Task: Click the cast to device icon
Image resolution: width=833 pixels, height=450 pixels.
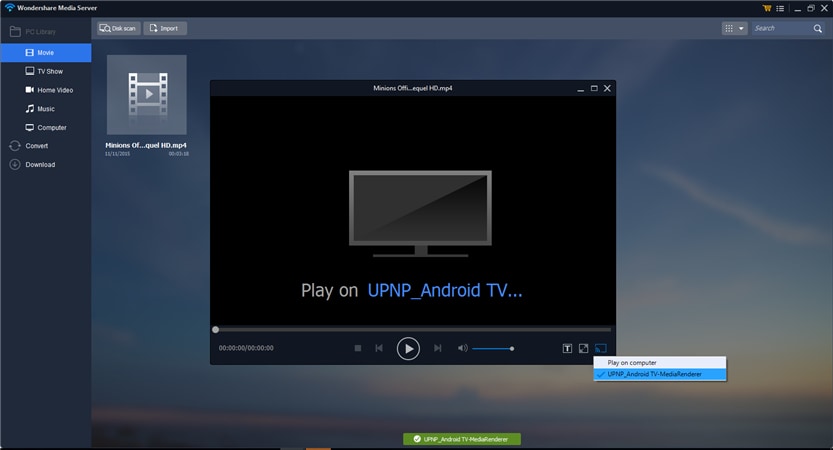Action: point(601,349)
